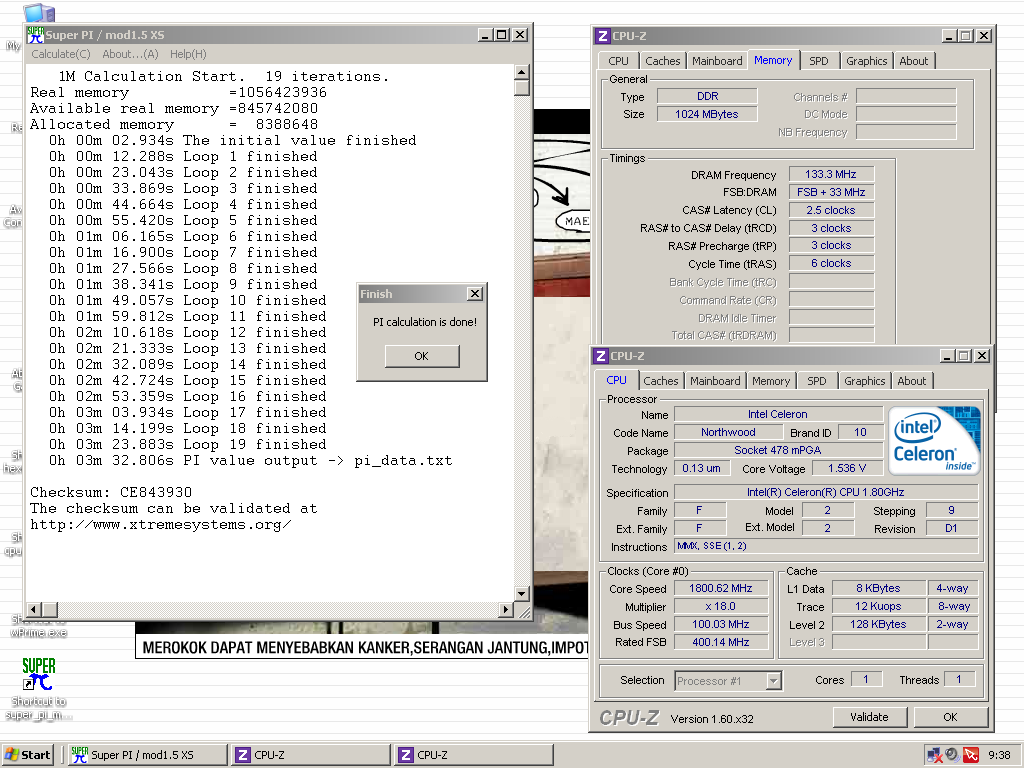Click the memory Size 1024 MBytes field
This screenshot has width=1024, height=768.
coord(707,114)
